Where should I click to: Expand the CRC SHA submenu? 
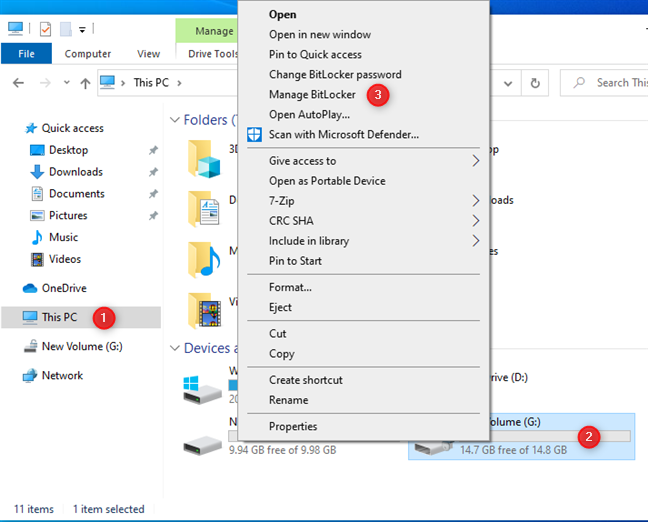364,221
